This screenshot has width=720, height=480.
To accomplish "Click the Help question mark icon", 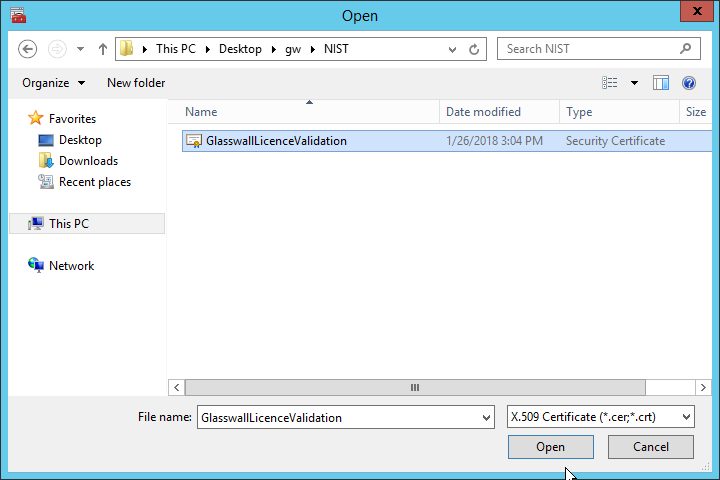I will [689, 83].
